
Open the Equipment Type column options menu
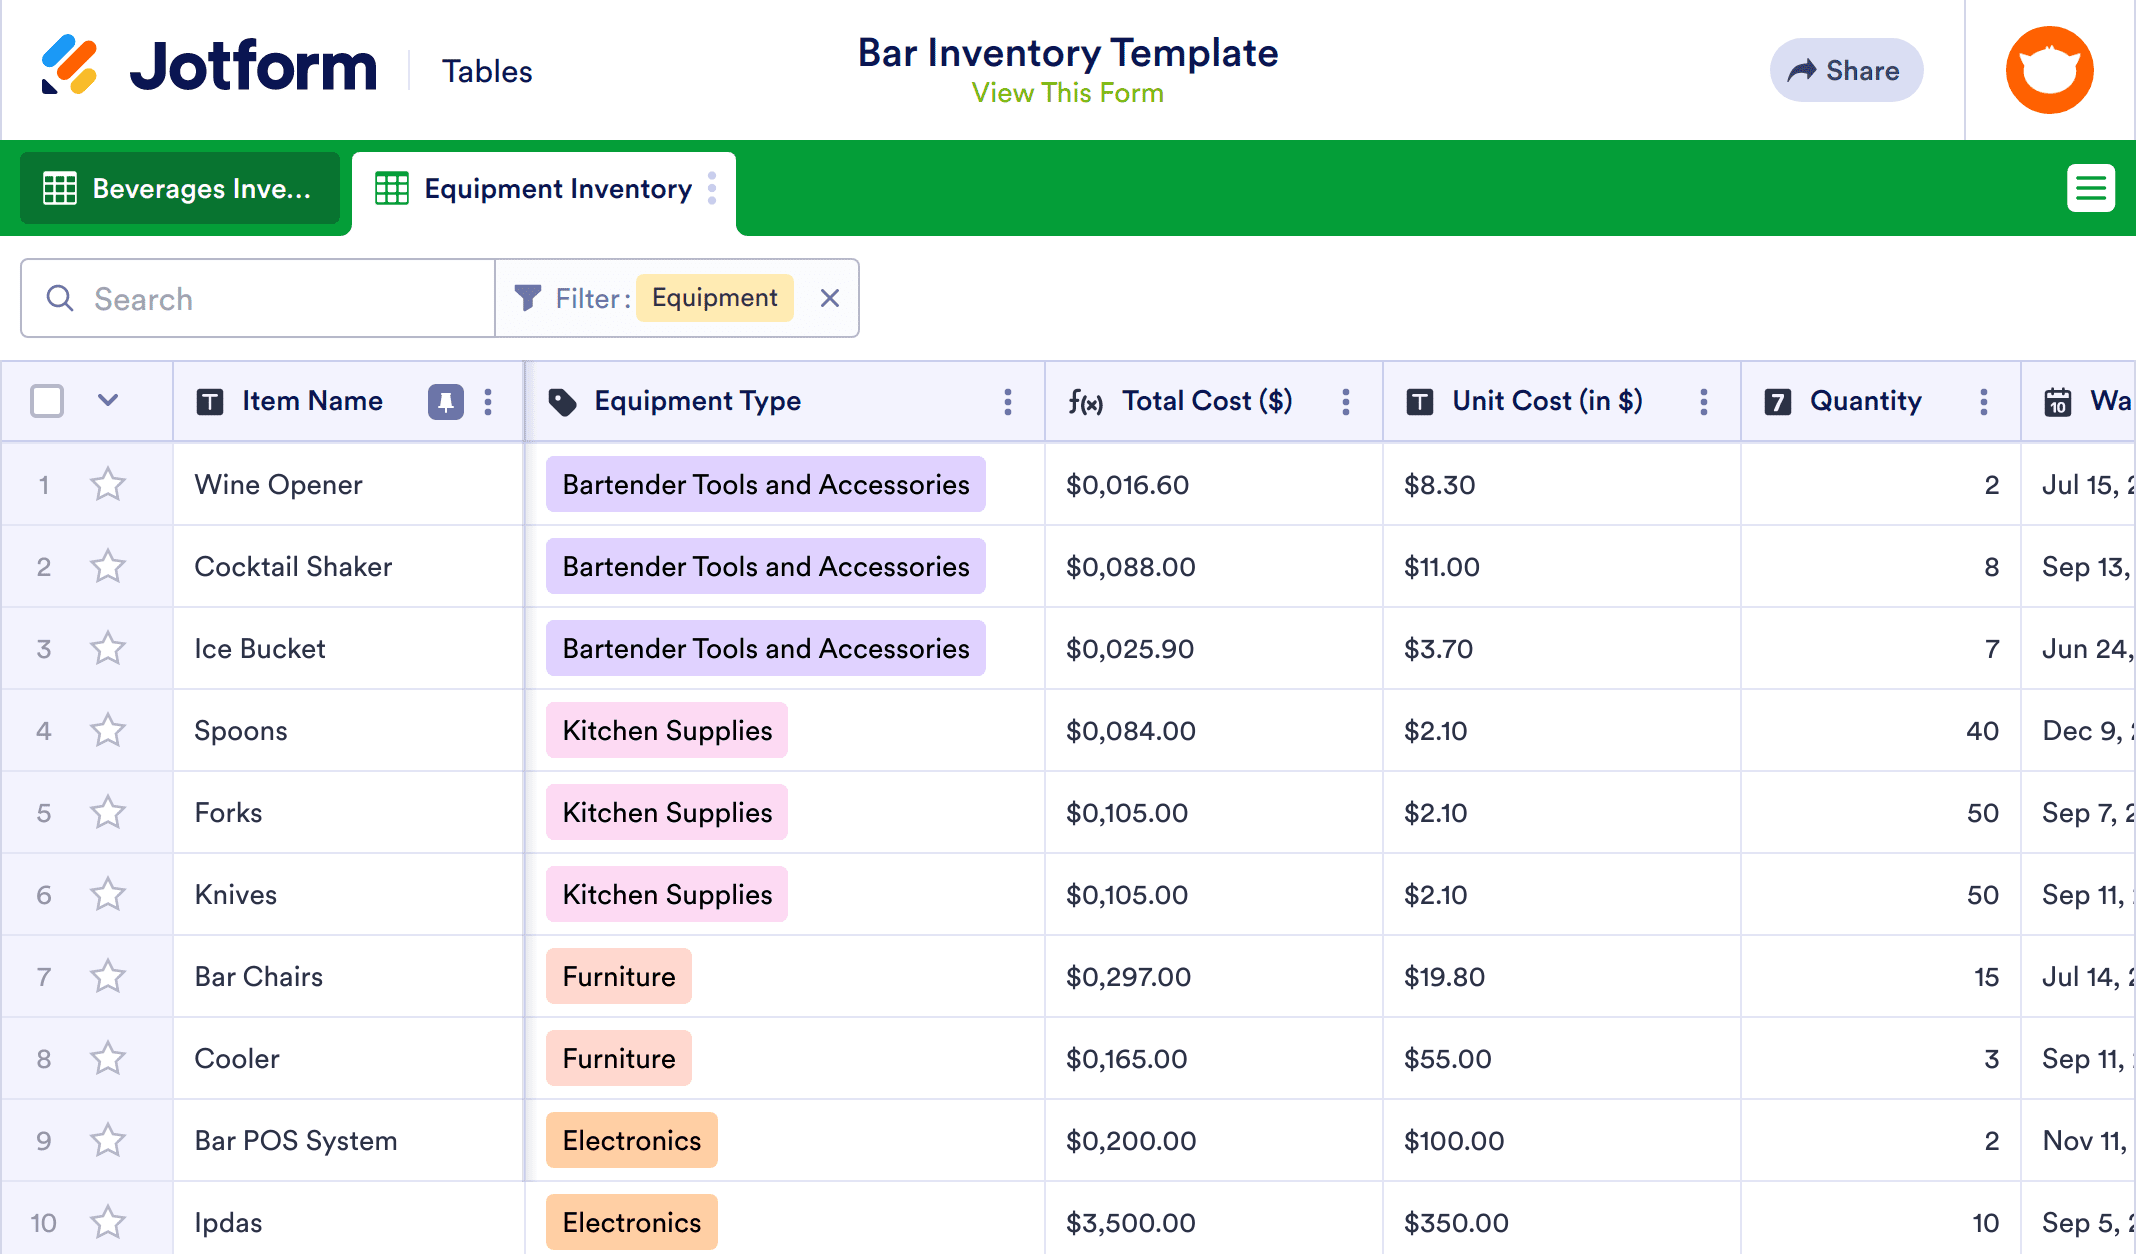pos(1008,401)
